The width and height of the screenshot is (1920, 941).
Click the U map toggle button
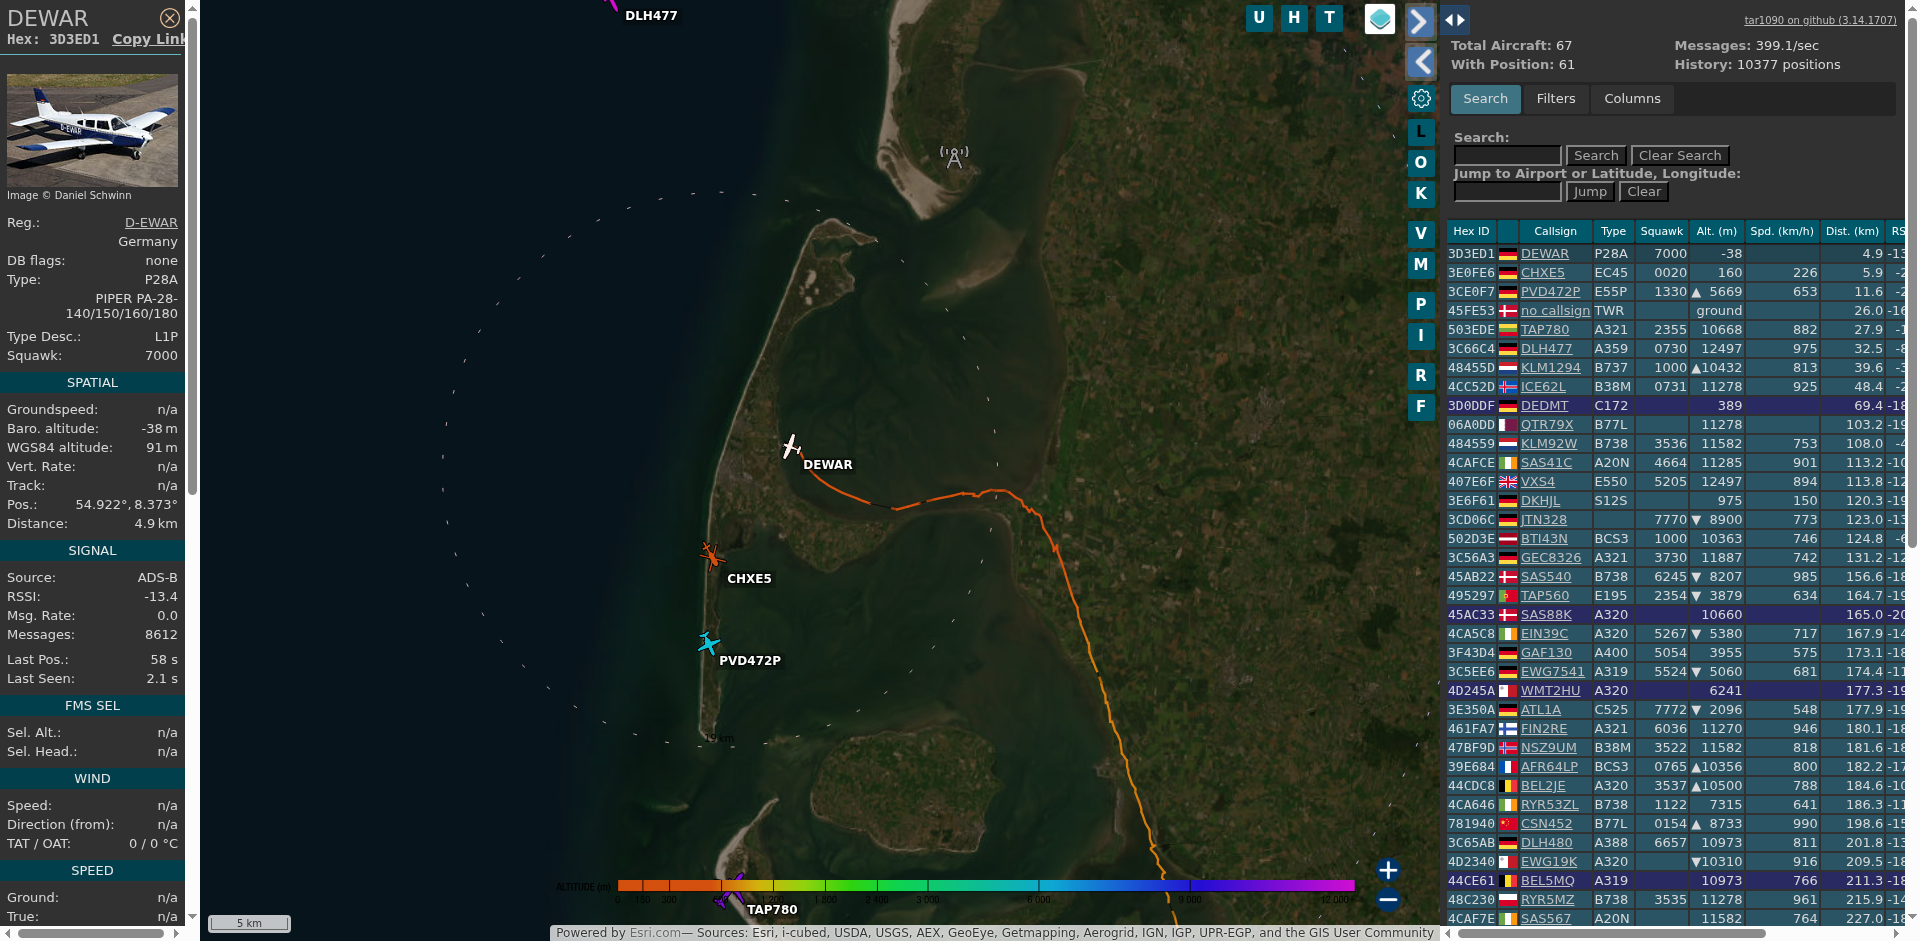(1259, 18)
